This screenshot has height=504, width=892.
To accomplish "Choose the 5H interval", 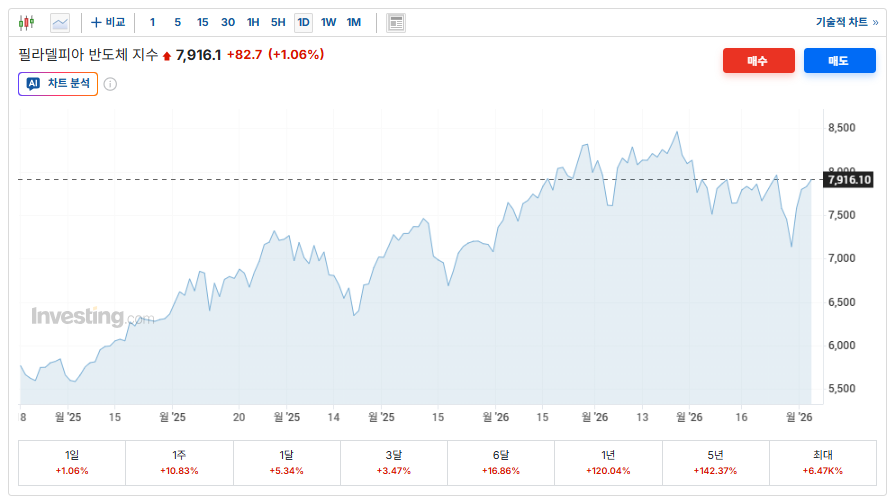I will coord(278,22).
